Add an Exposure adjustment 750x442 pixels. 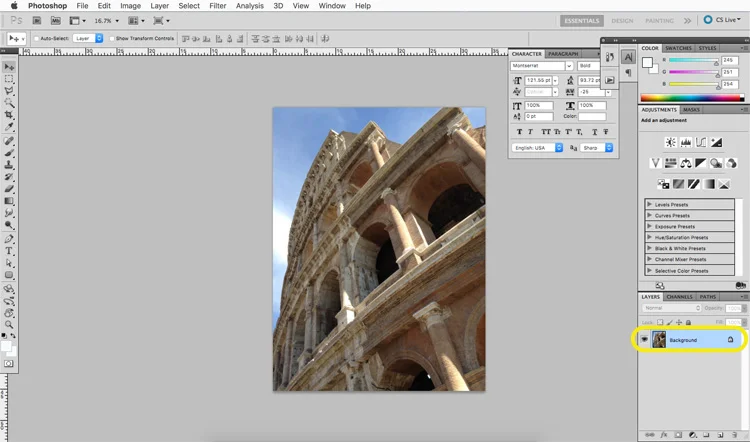coord(716,142)
